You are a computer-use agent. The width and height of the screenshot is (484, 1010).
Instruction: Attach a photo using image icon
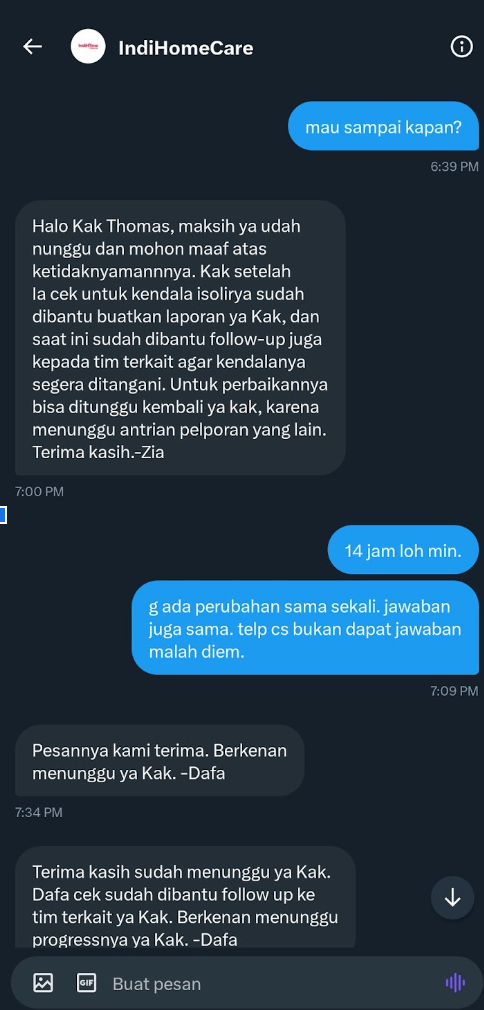(x=43, y=982)
